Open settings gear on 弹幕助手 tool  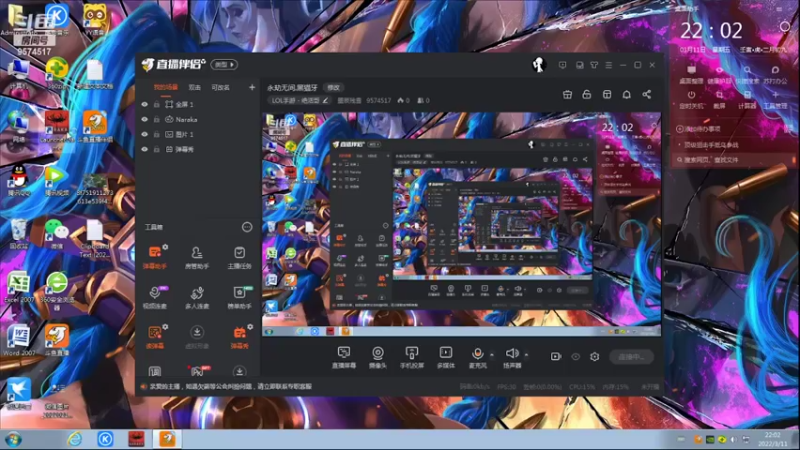click(x=165, y=247)
